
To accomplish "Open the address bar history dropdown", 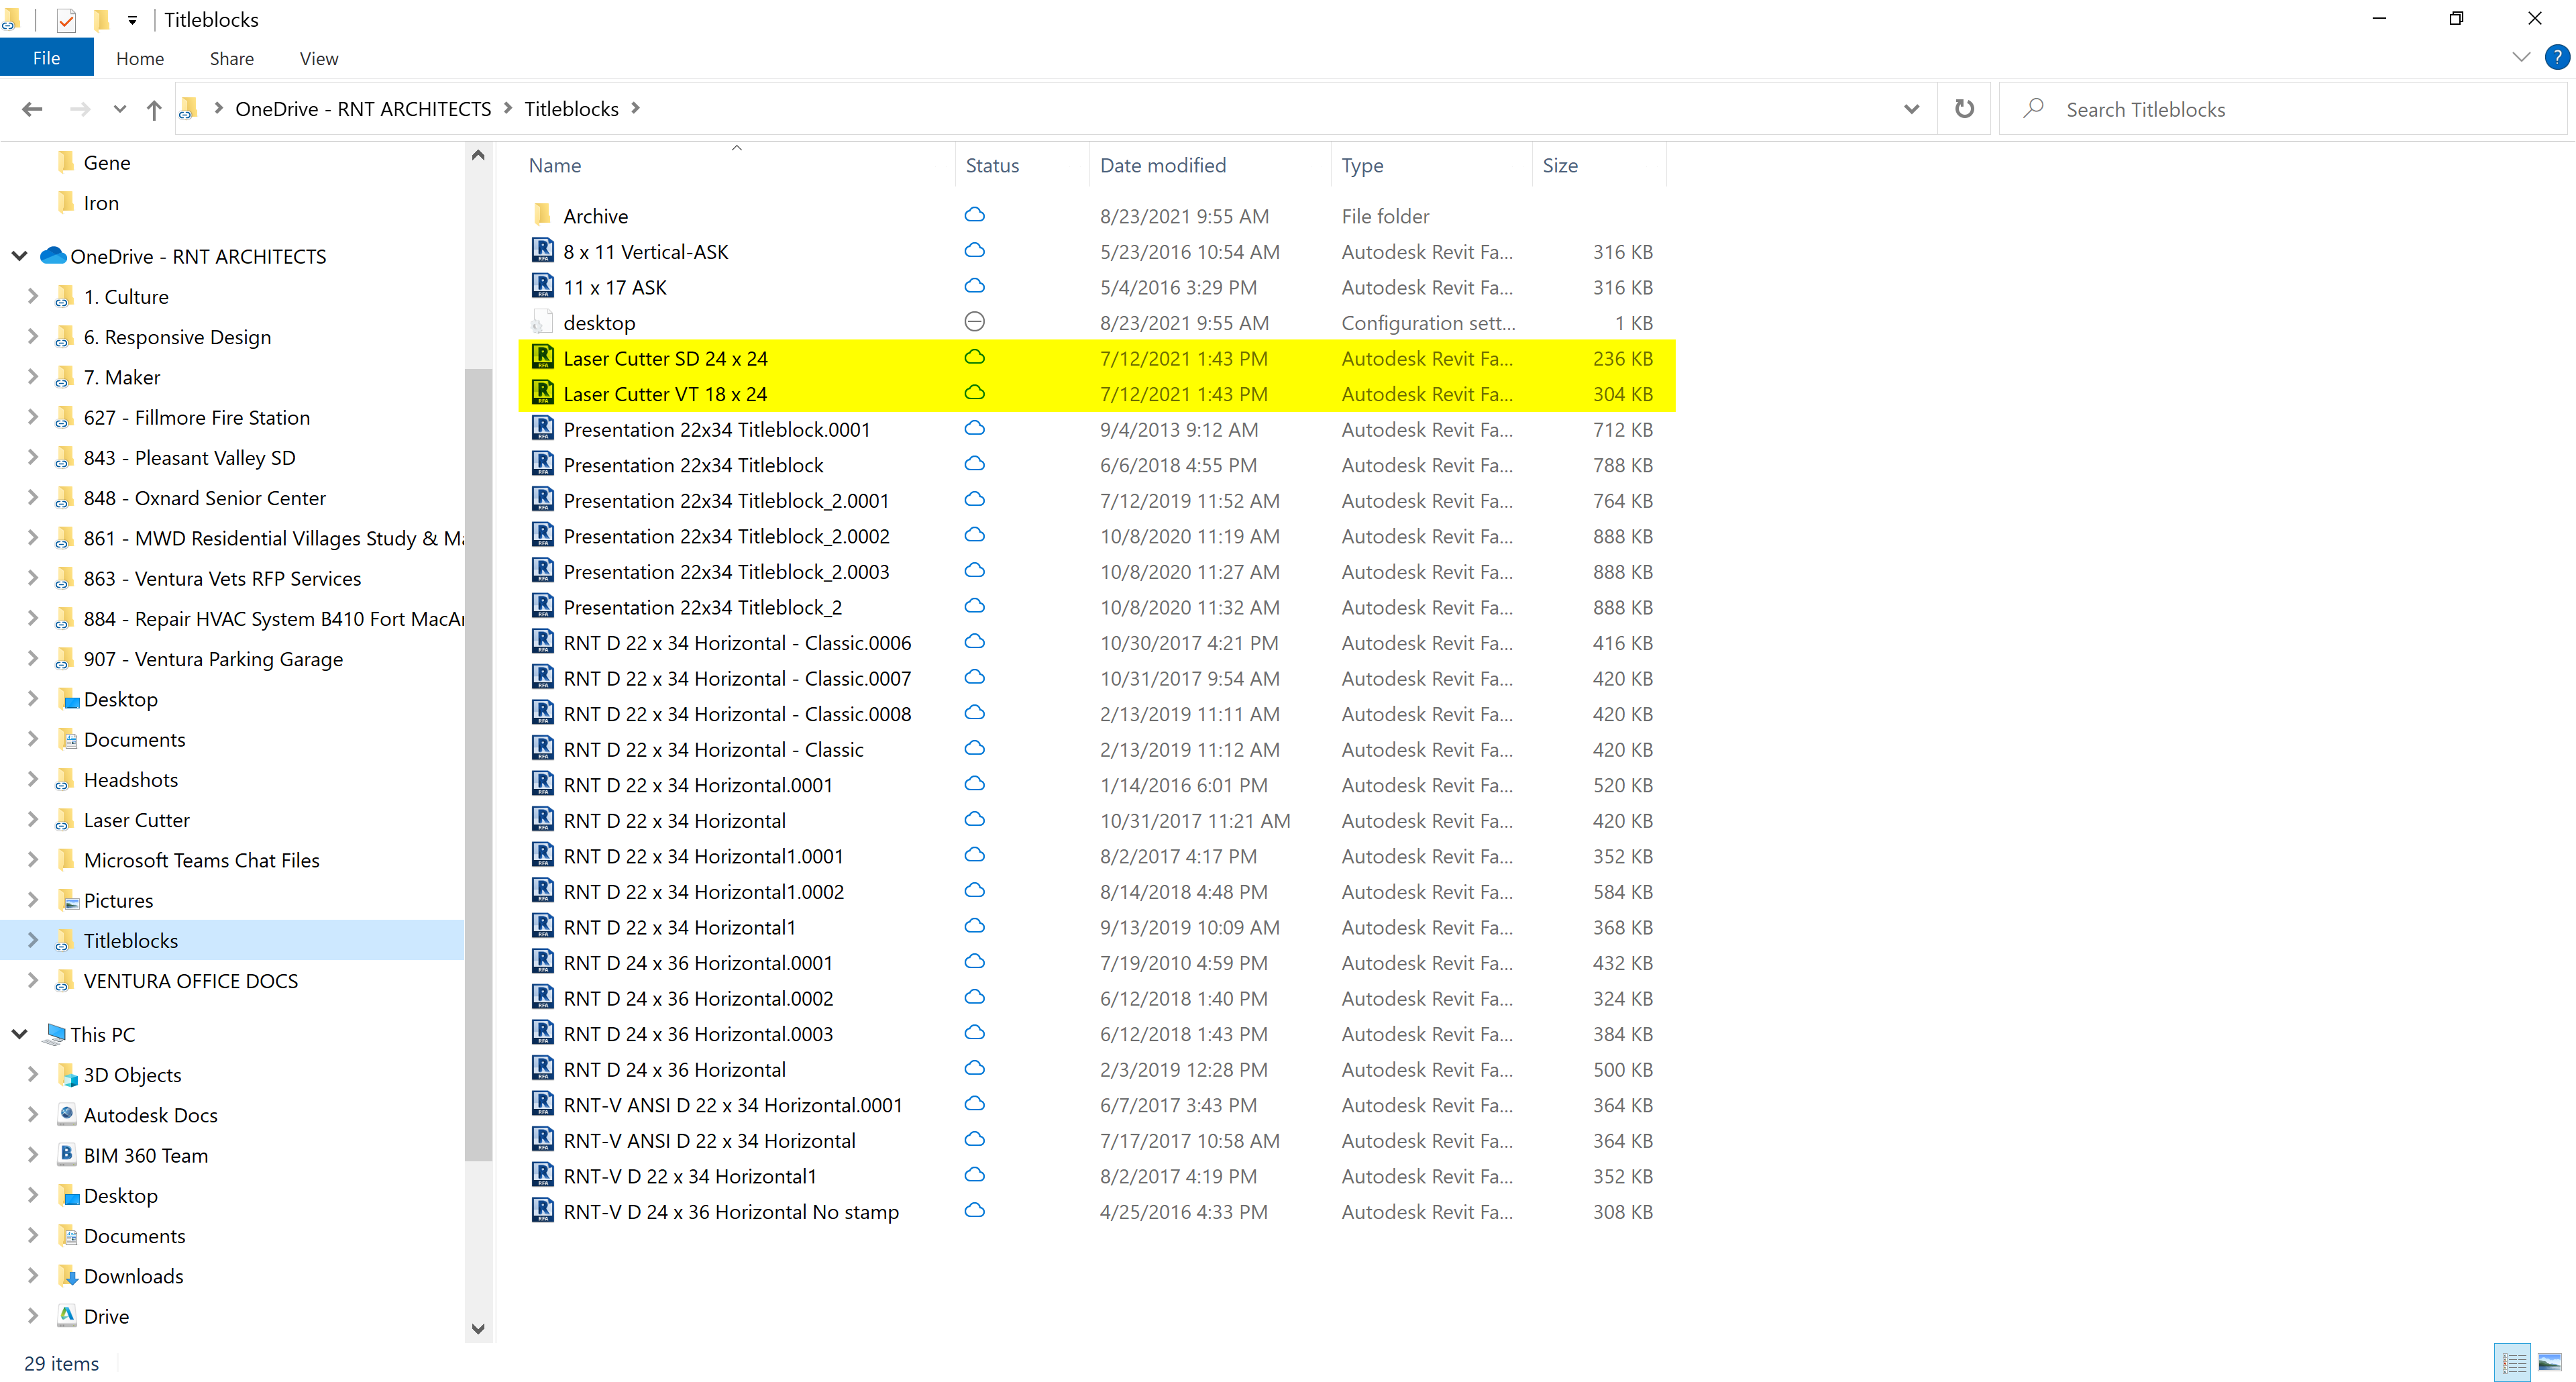I will click(1911, 109).
